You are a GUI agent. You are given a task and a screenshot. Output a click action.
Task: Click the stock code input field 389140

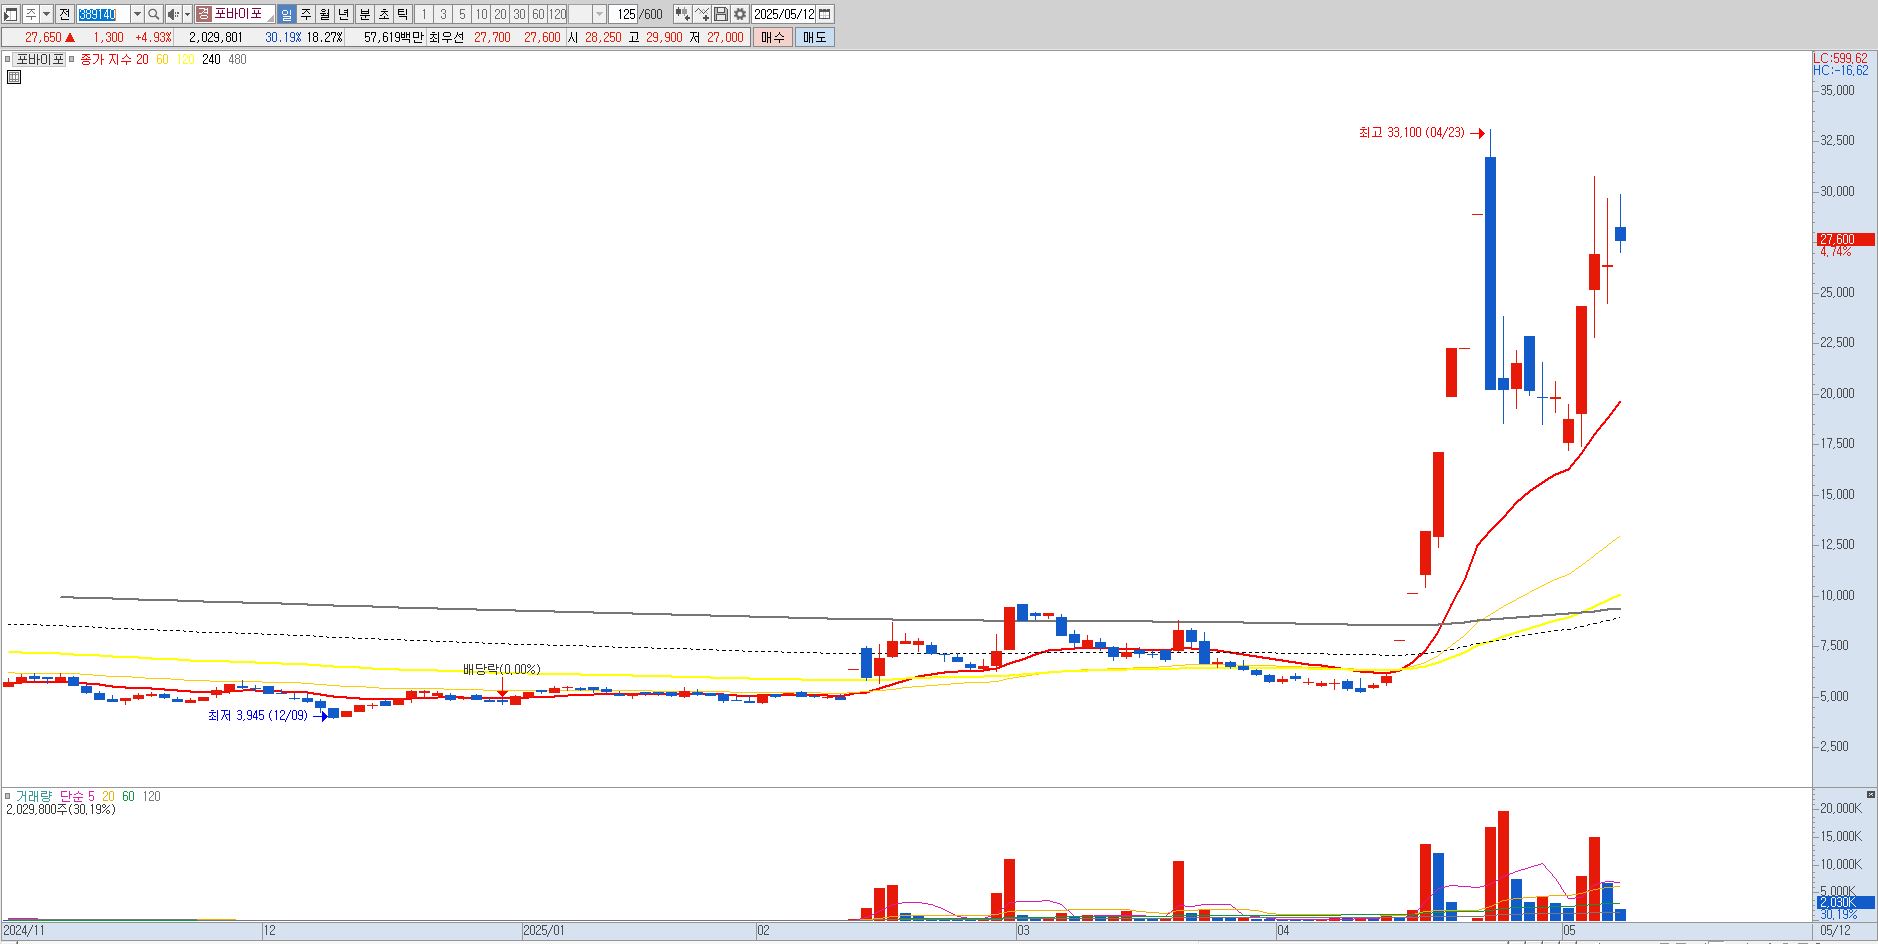pyautogui.click(x=103, y=14)
